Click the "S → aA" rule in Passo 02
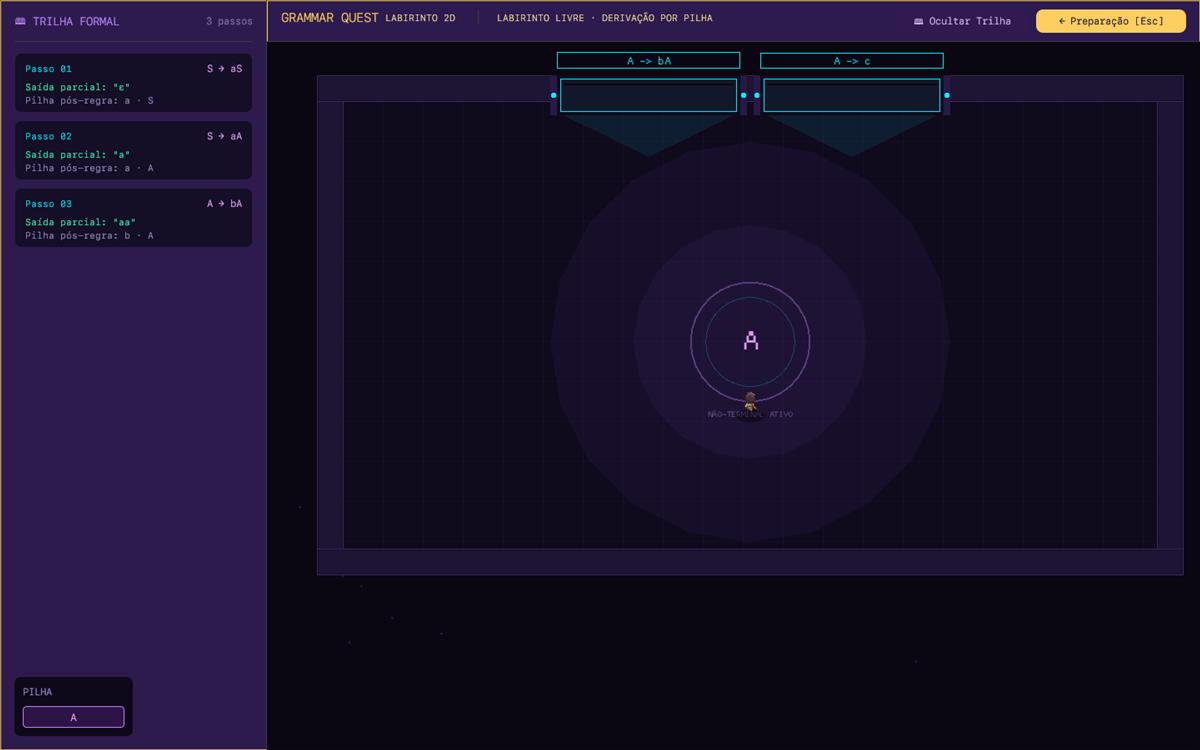Viewport: 1200px width, 750px height. pyautogui.click(x=225, y=136)
